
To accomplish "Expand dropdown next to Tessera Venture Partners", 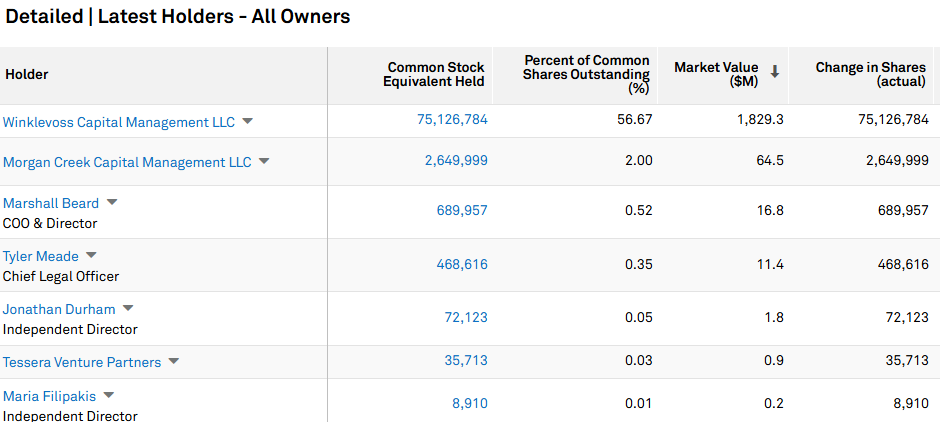I will coord(173,361).
